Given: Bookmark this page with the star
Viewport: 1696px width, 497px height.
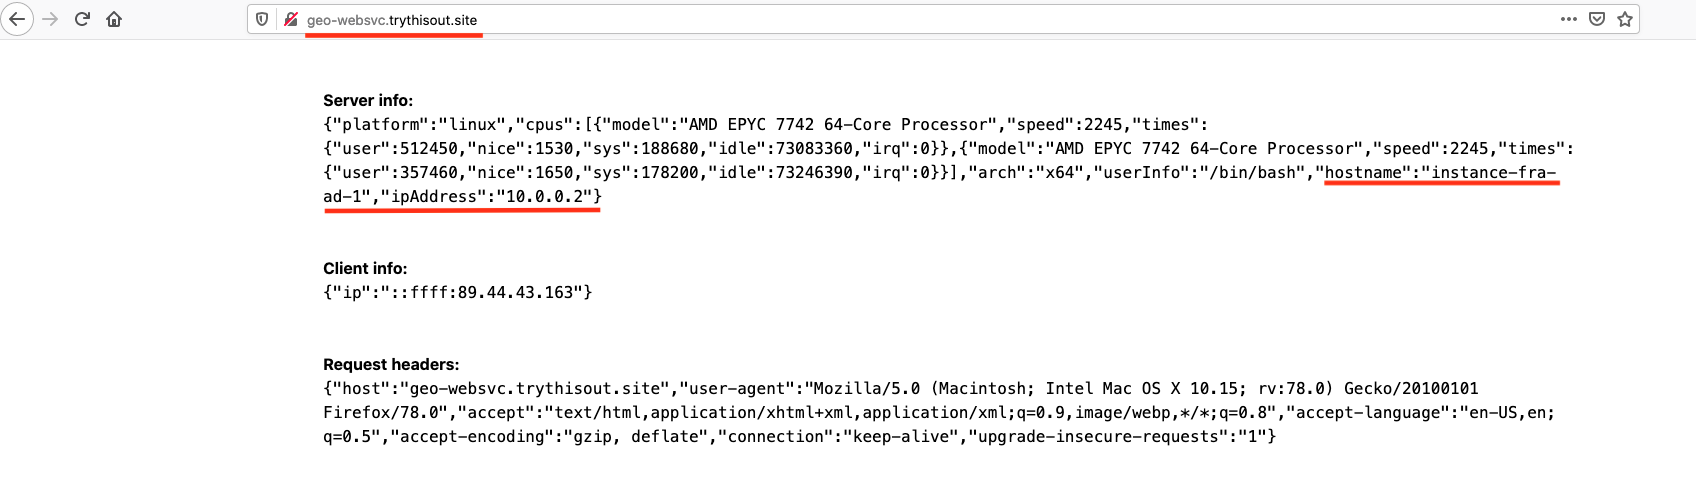Looking at the screenshot, I should 1625,19.
